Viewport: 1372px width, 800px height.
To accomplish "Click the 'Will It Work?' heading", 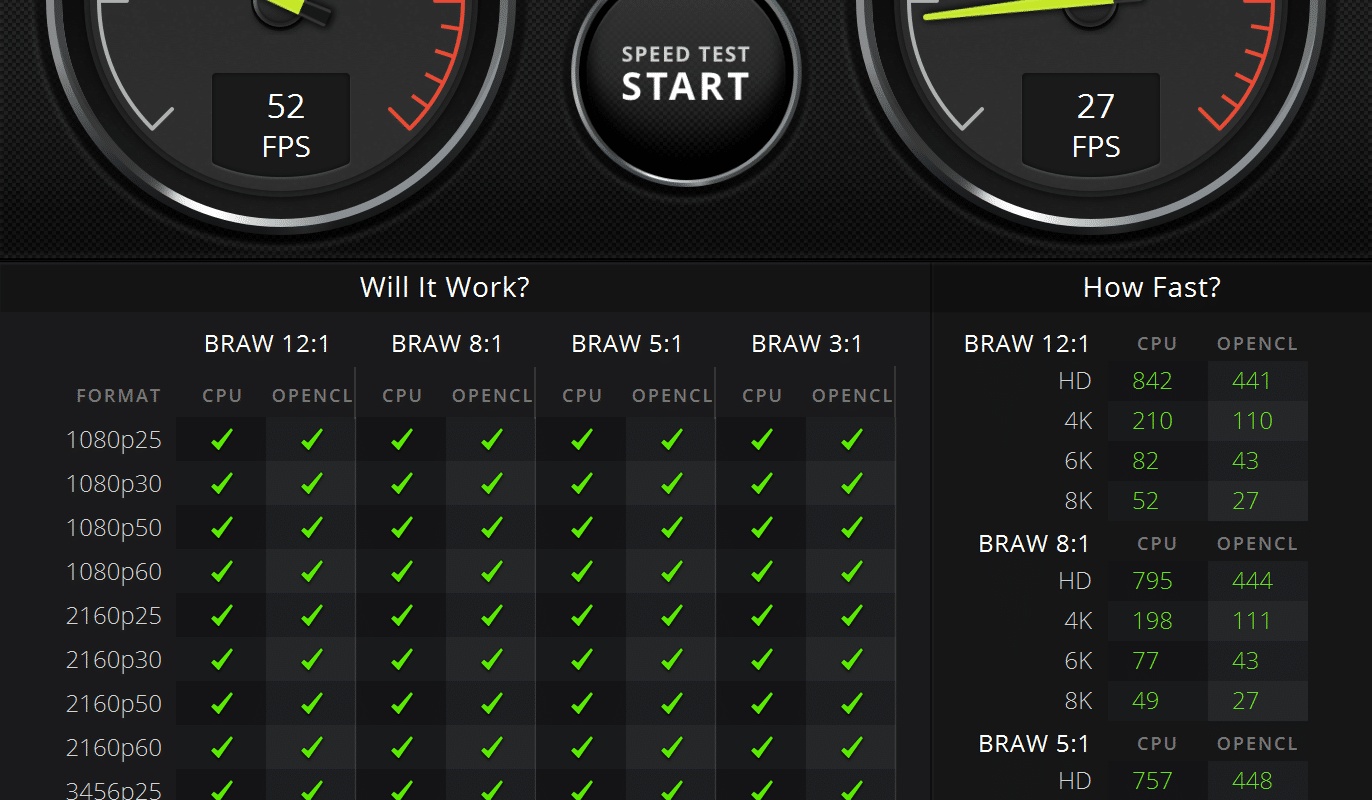I will pyautogui.click(x=445, y=288).
